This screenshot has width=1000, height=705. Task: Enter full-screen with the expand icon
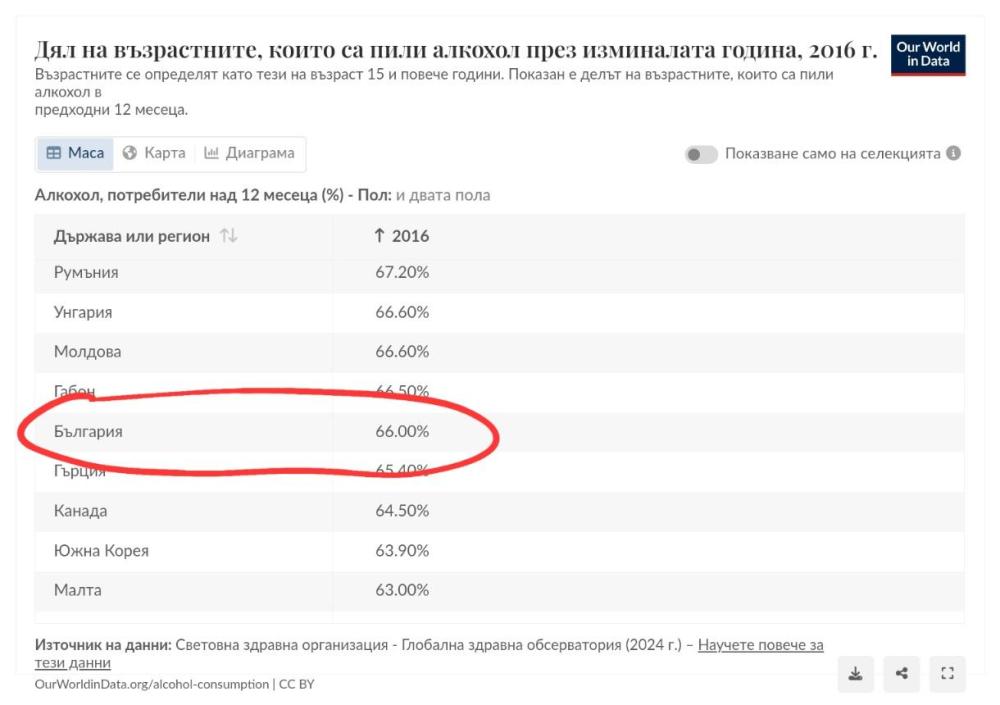click(947, 674)
